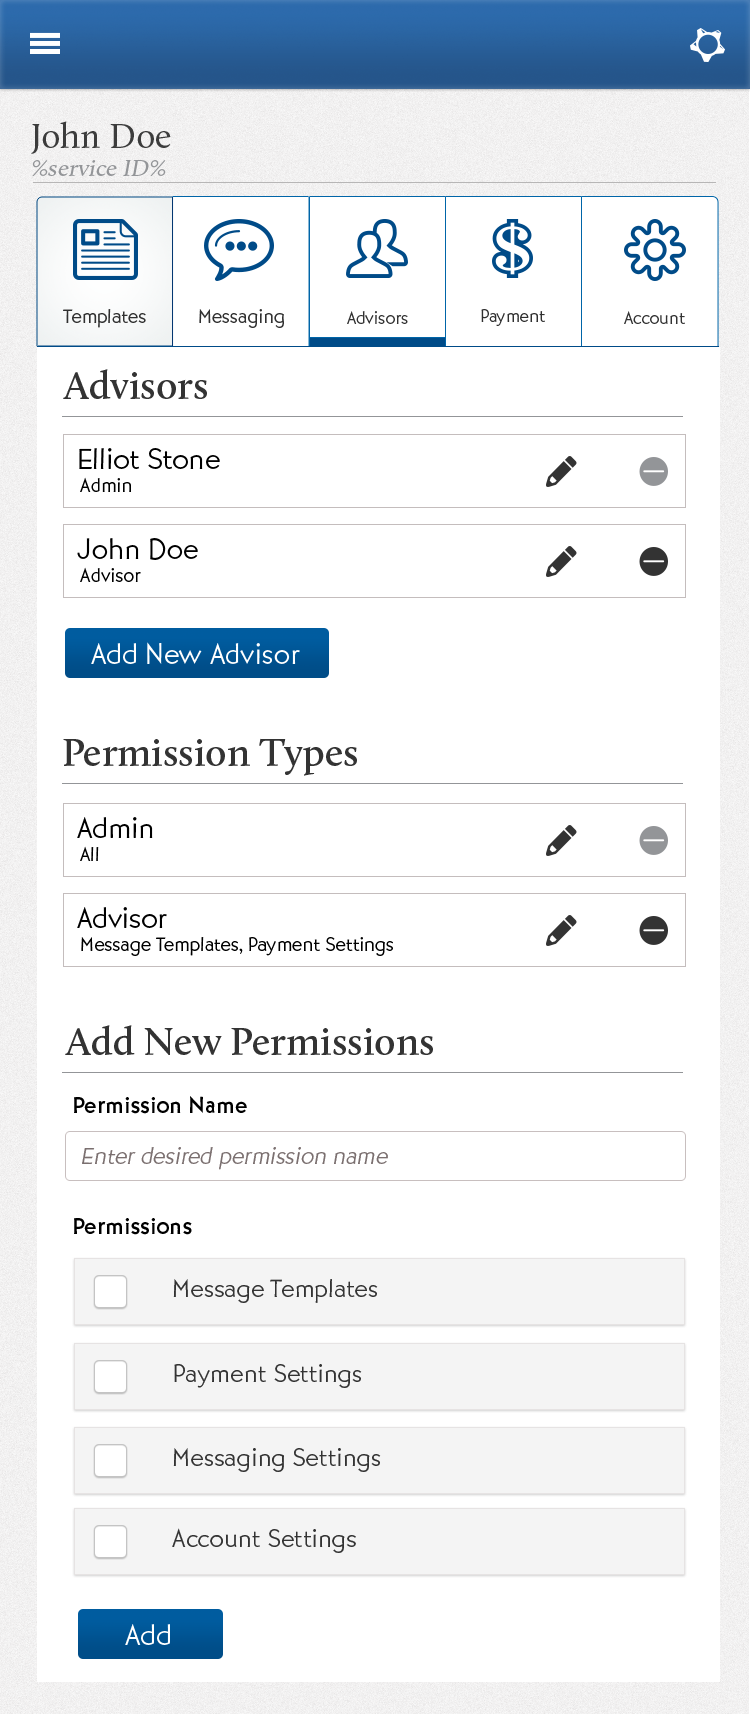Click remove icon for Elliot Stone
The image size is (750, 1714).
(x=653, y=471)
